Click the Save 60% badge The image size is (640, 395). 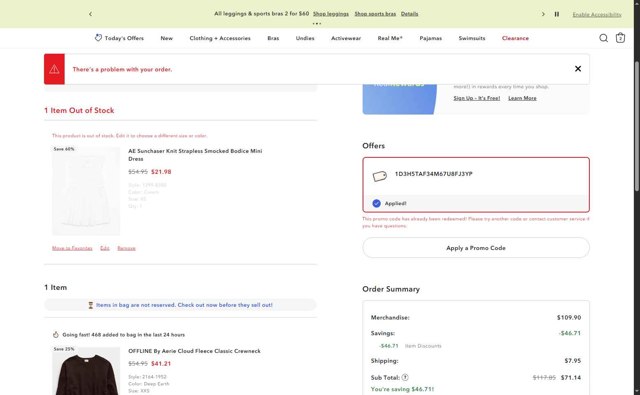(64, 149)
